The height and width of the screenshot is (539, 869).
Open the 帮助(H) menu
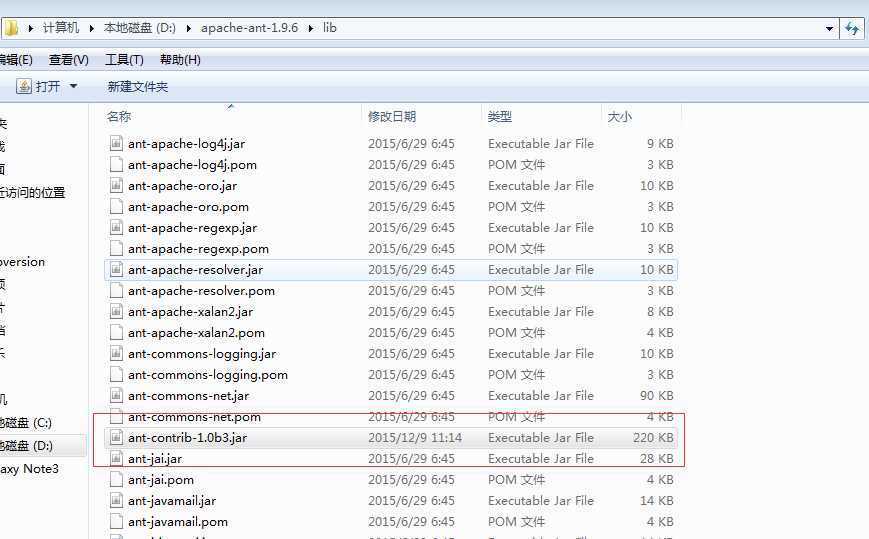point(180,60)
